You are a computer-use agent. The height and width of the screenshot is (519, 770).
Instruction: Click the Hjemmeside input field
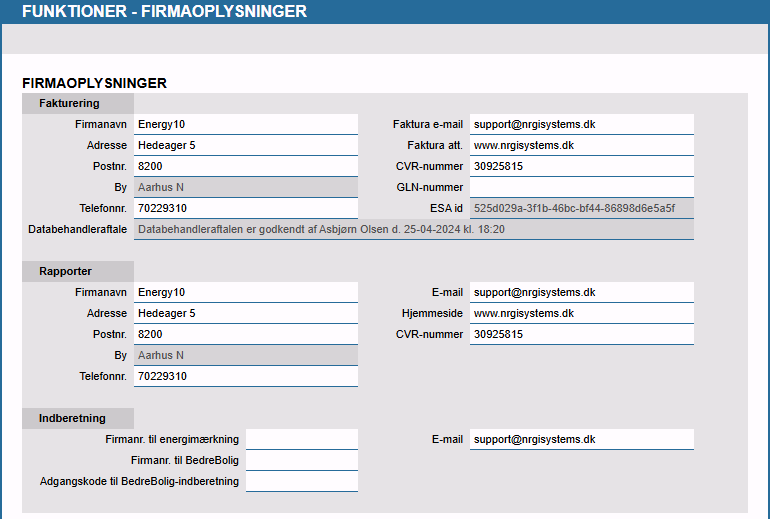click(x=581, y=313)
